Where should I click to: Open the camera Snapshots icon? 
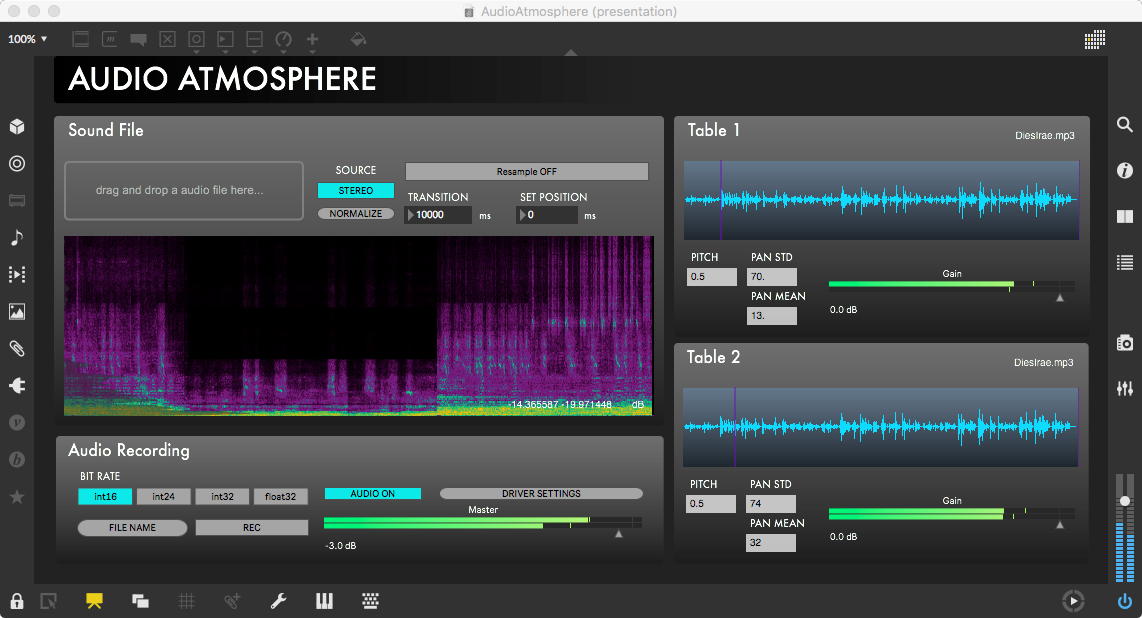click(1125, 343)
